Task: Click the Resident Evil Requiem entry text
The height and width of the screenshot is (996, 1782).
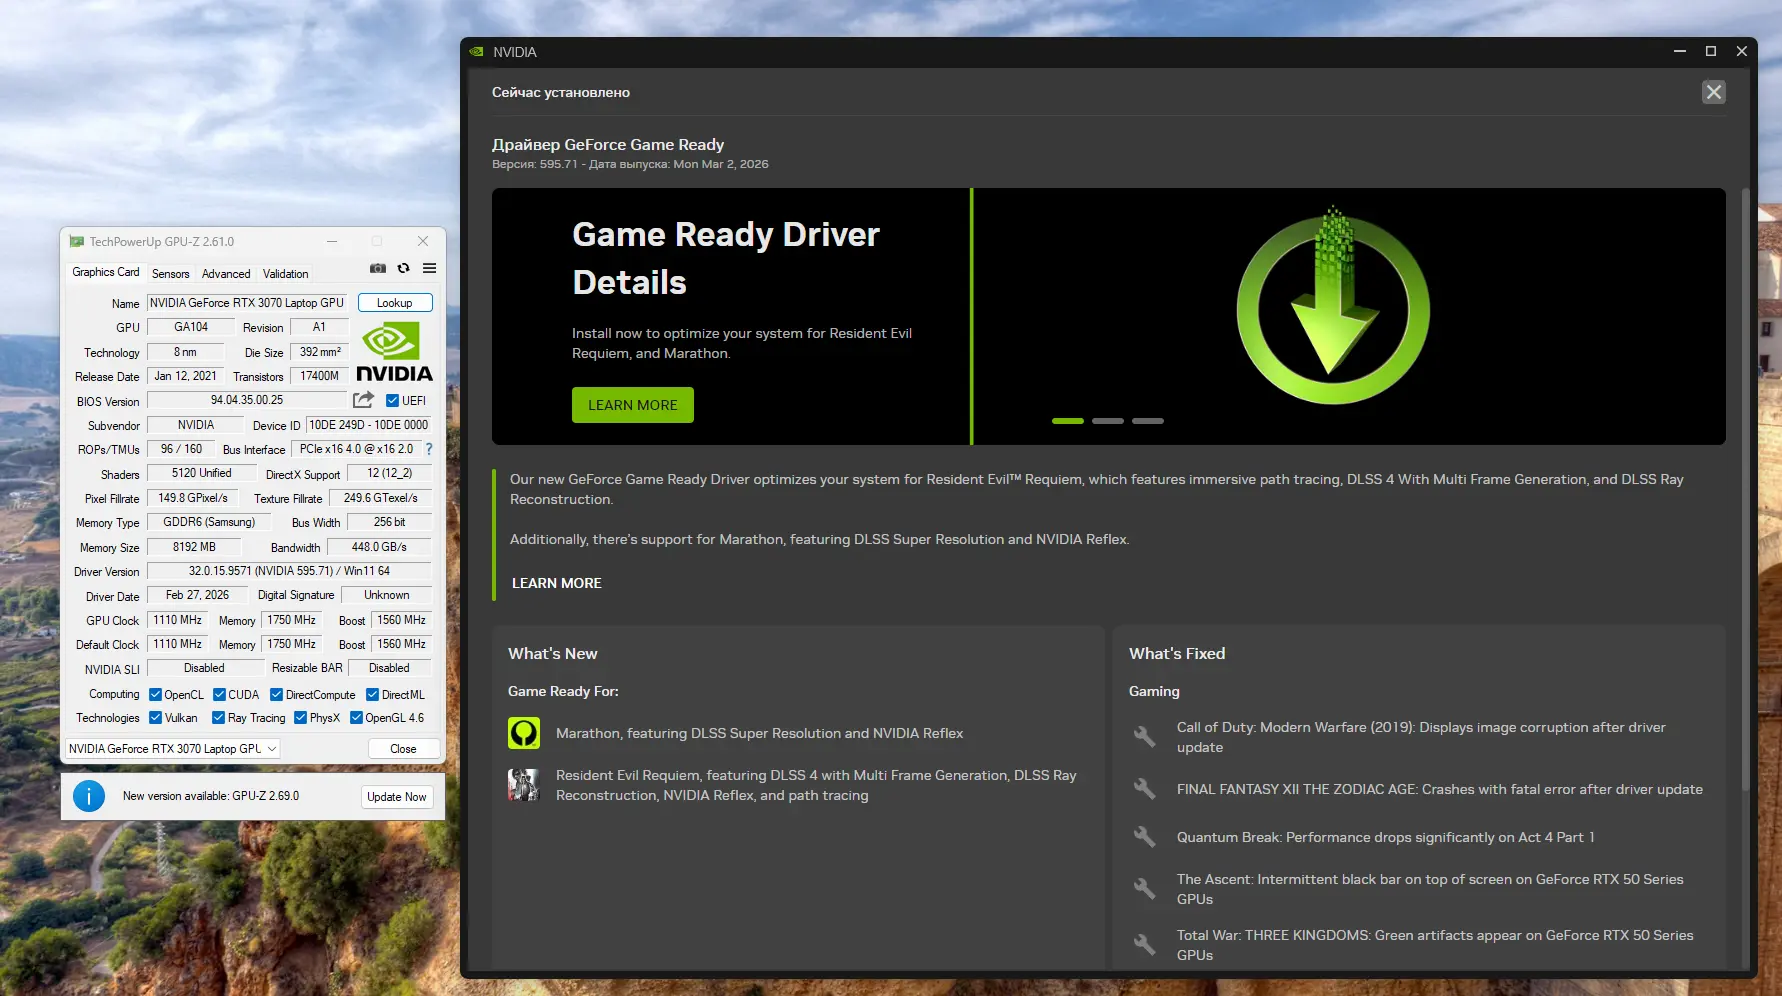Action: click(816, 785)
